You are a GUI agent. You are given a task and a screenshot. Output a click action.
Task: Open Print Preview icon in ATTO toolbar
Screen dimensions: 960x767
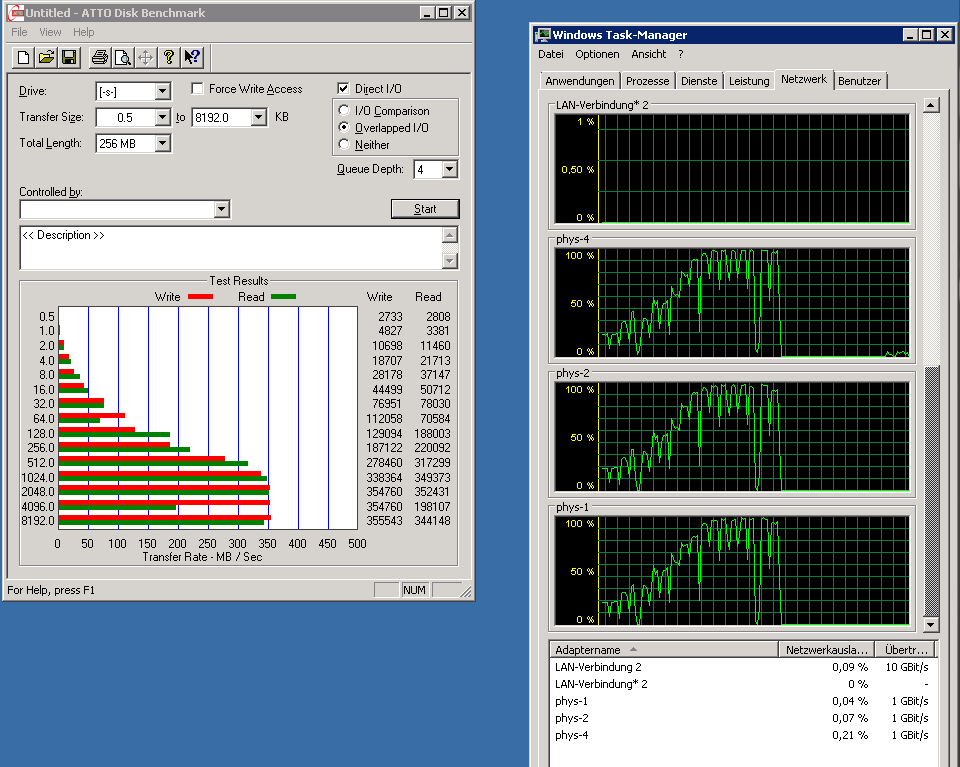coord(122,58)
